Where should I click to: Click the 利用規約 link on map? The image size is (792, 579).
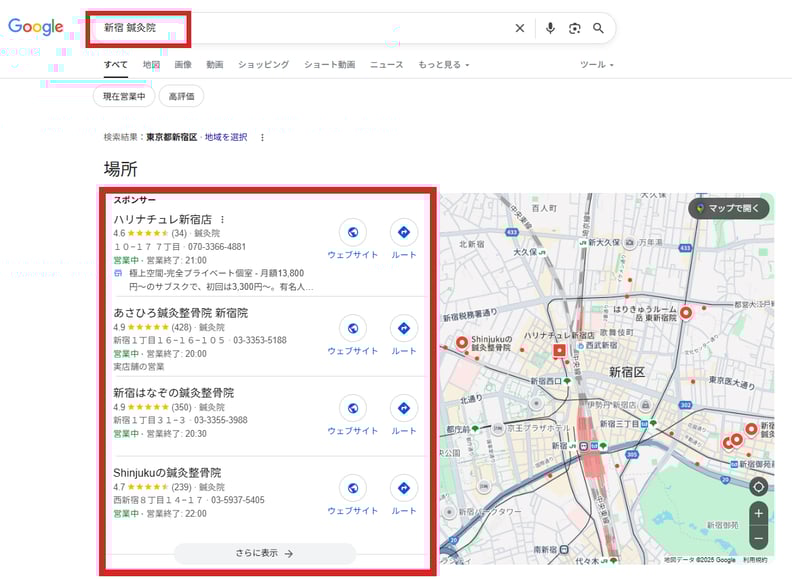(x=755, y=560)
